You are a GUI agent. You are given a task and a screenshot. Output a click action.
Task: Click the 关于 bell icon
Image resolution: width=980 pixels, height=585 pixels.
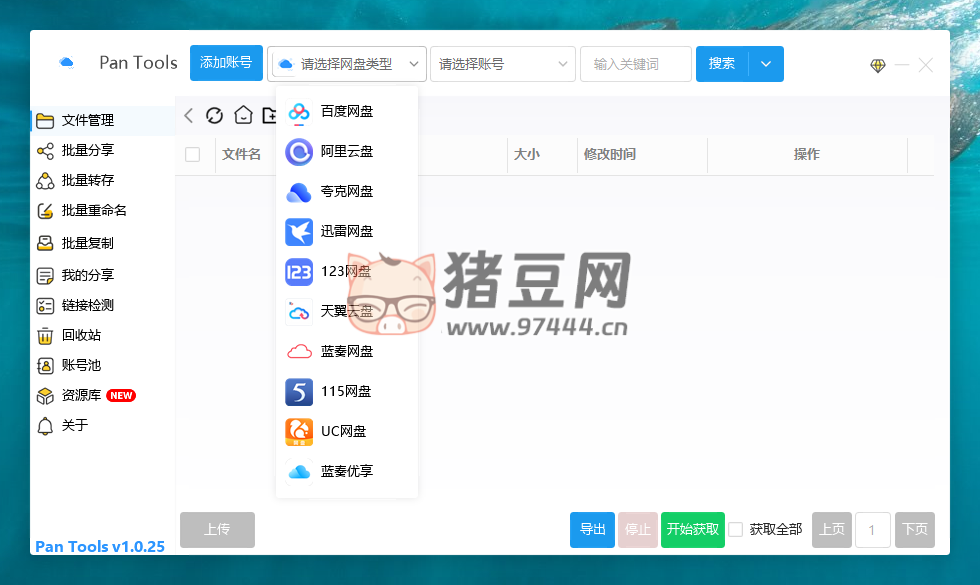[x=45, y=426]
